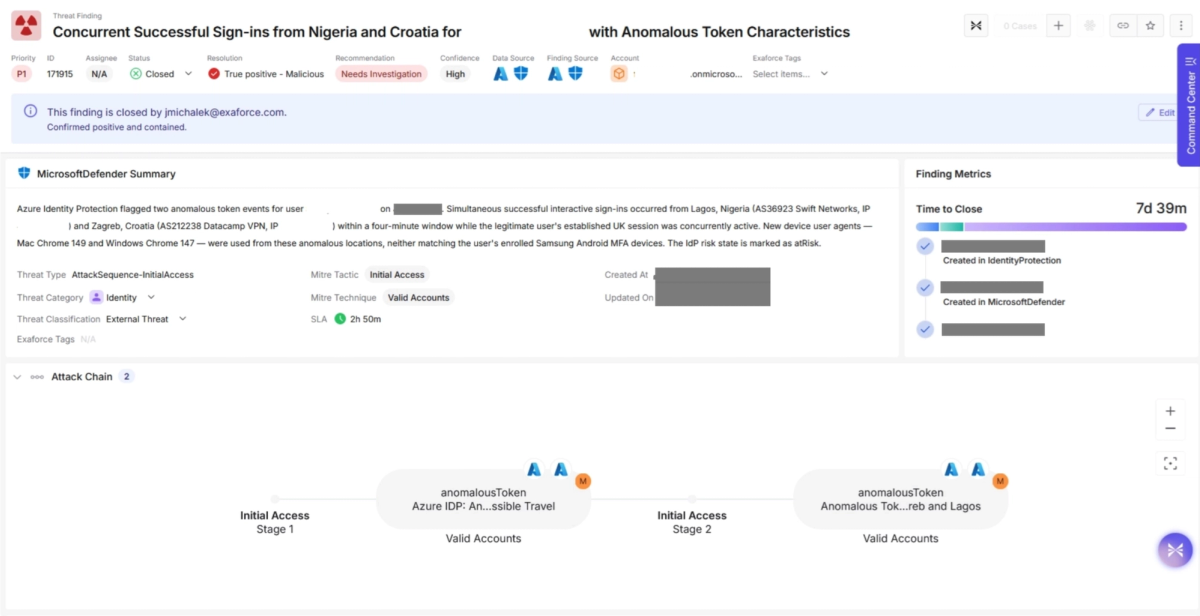The image size is (1200, 616).
Task: Add a case with the plus button
Action: [x=1058, y=26]
